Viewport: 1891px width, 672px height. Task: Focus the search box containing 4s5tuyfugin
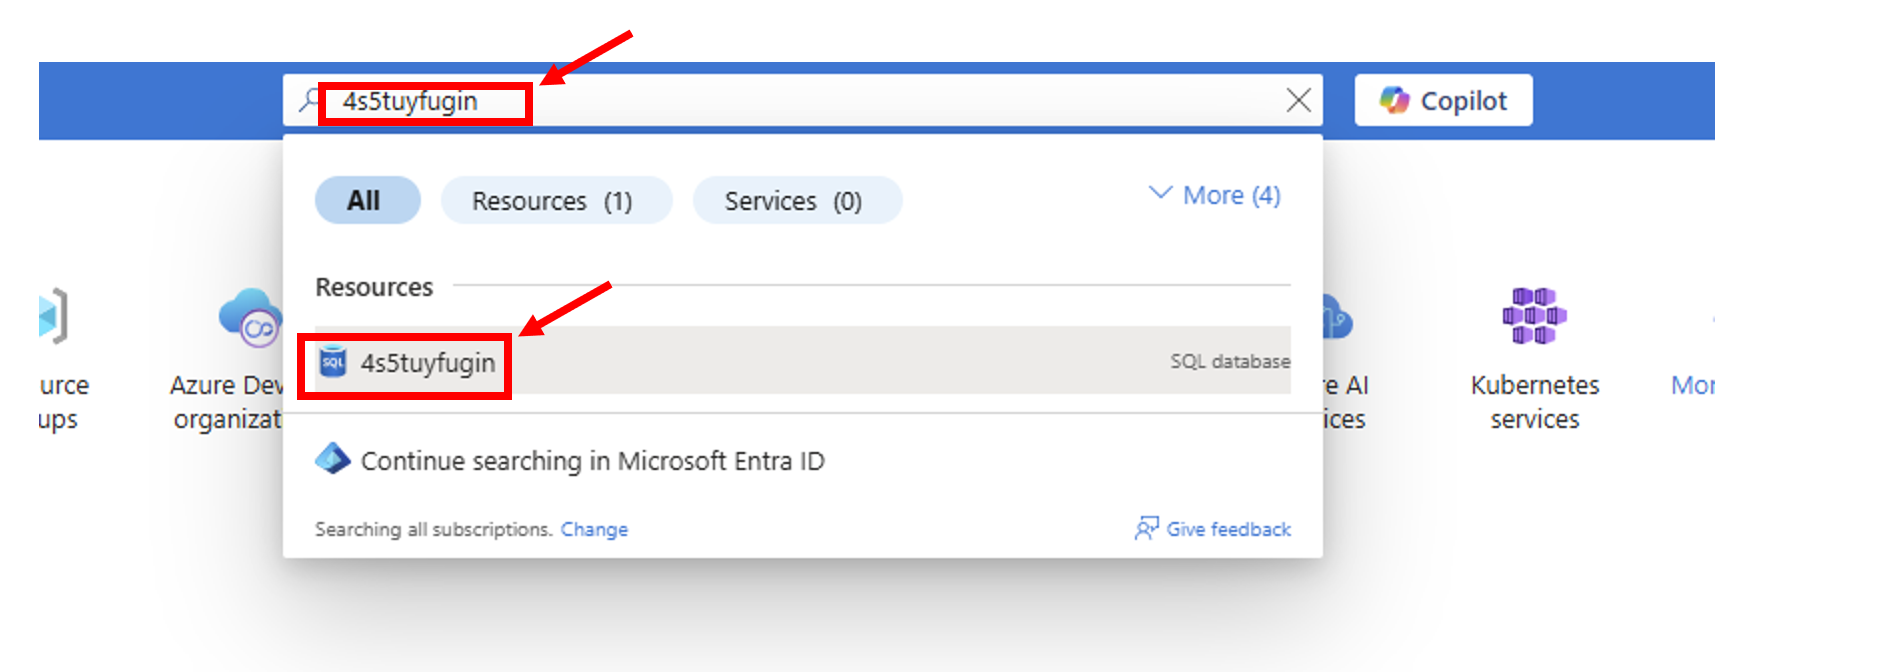[x=800, y=101]
